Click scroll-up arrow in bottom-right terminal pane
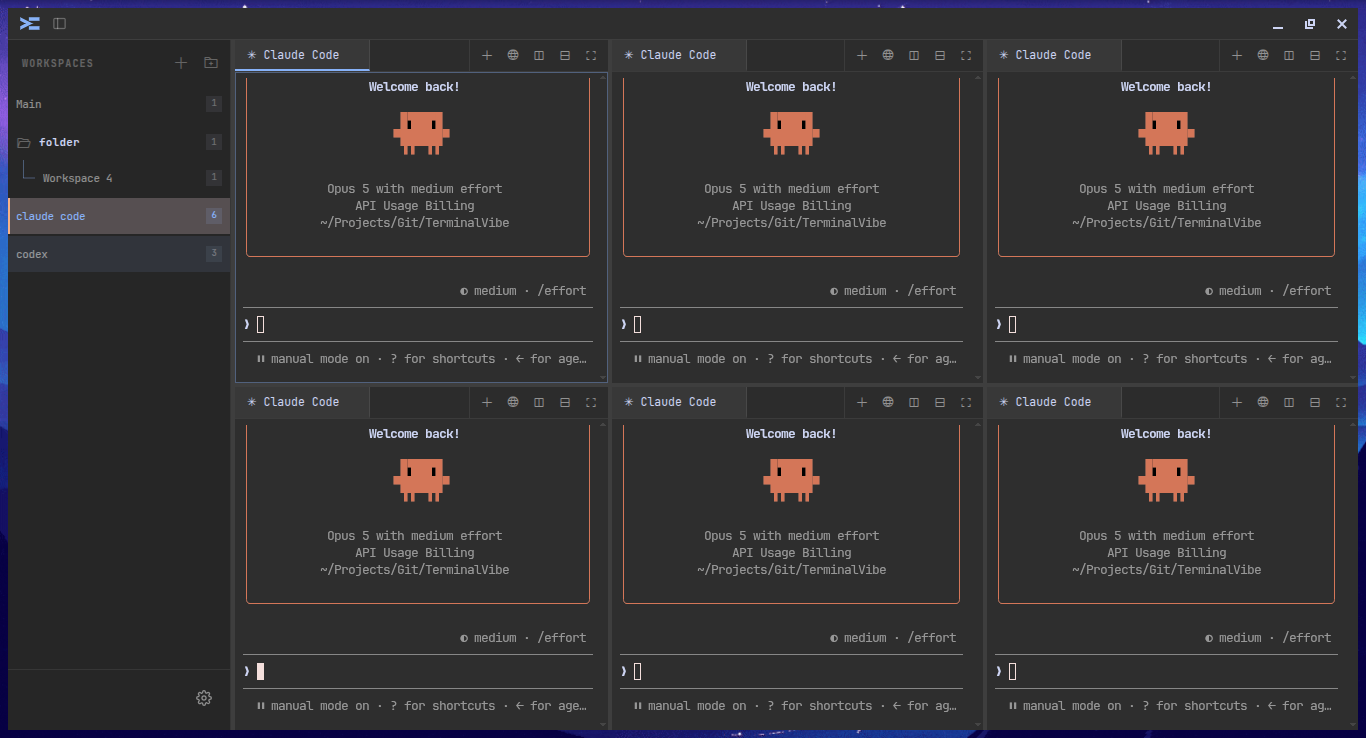This screenshot has width=1366, height=738. tap(1355, 424)
